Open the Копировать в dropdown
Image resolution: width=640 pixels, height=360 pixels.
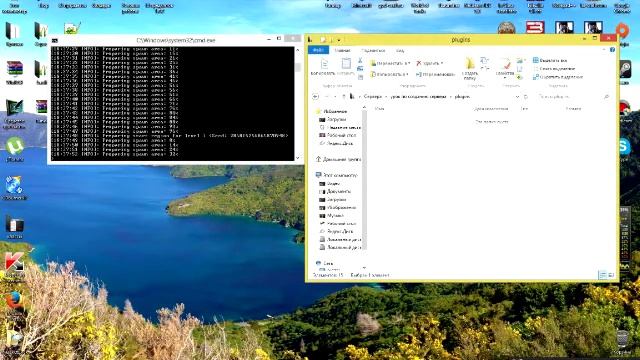(389, 74)
